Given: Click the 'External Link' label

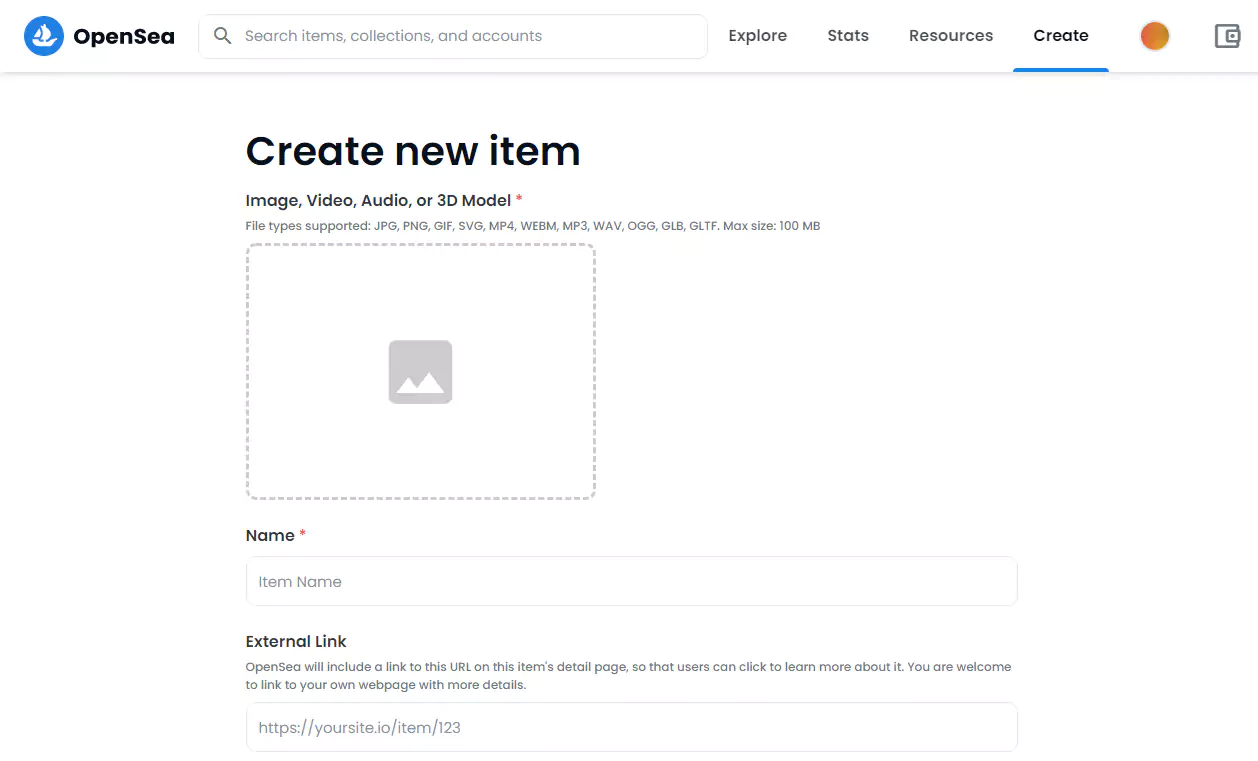Looking at the screenshot, I should pos(296,641).
